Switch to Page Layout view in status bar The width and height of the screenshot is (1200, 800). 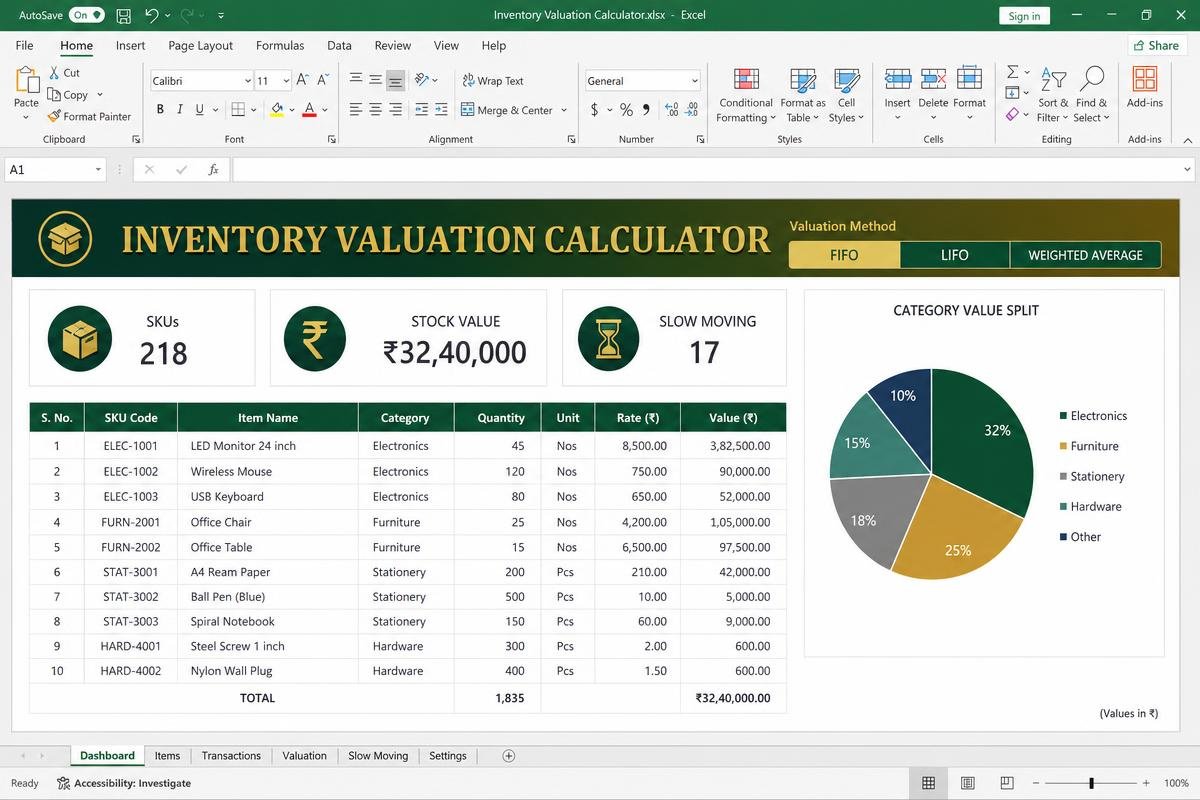(967, 783)
